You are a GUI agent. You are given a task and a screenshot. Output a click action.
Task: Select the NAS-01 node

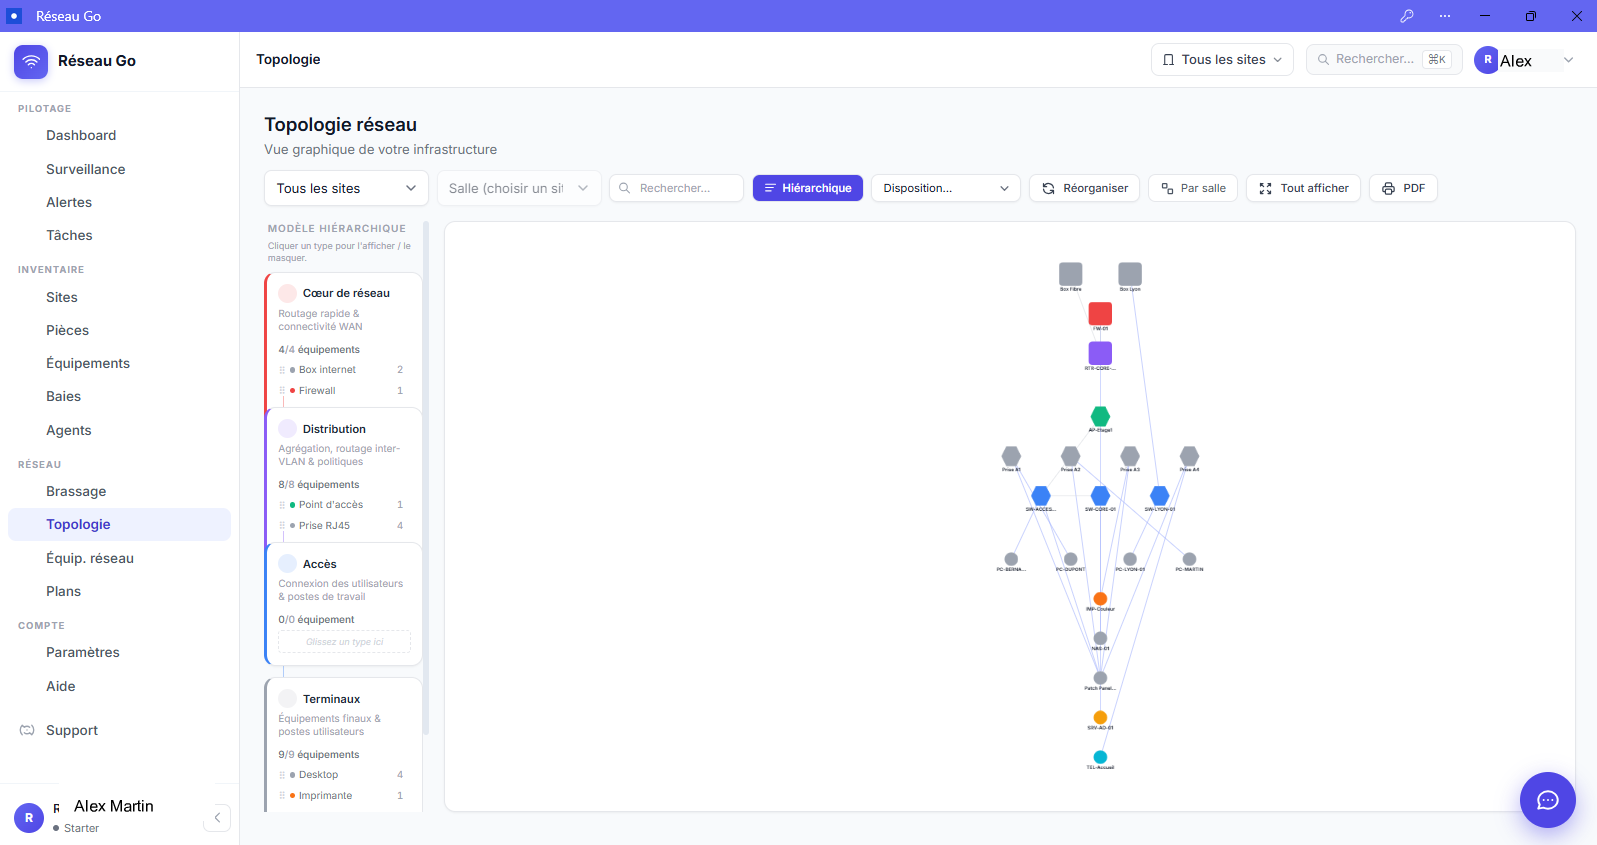pyautogui.click(x=1100, y=638)
